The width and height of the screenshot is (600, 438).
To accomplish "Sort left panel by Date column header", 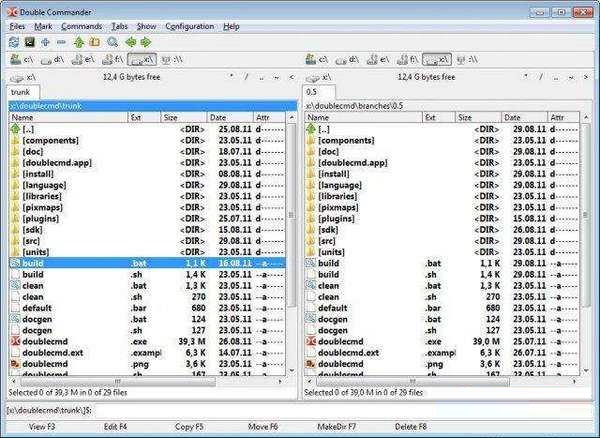I will [230, 117].
